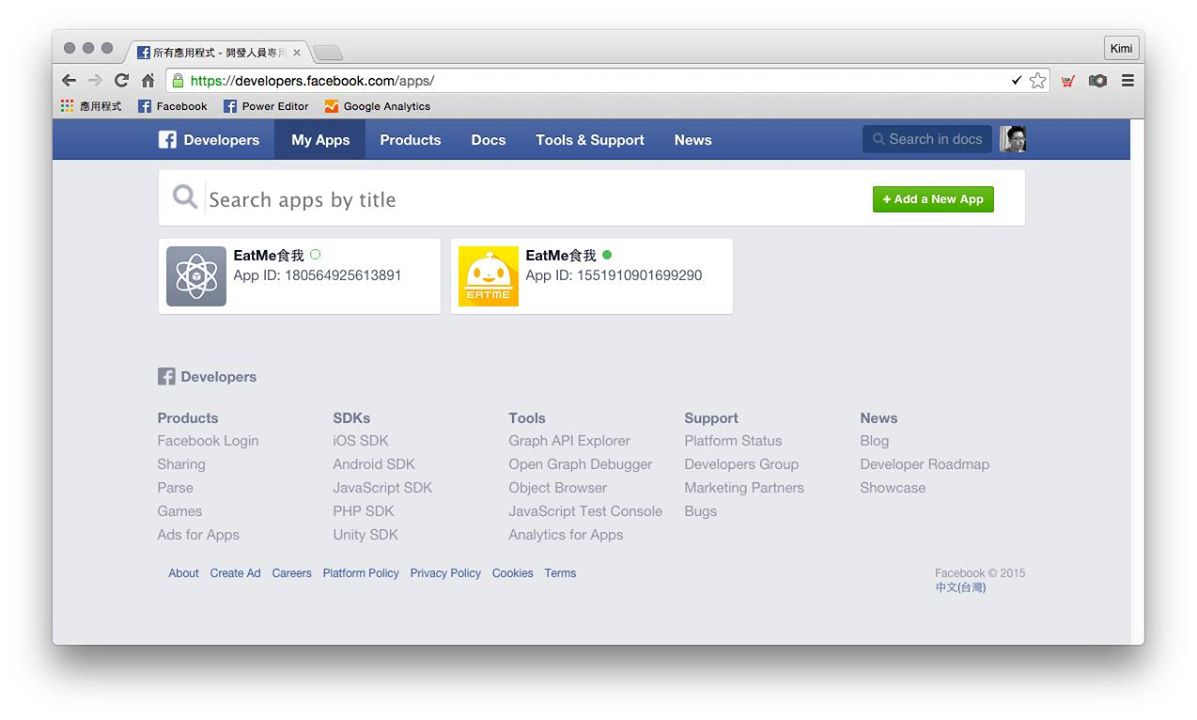Open the Developer Roadmap link
Viewport: 1197px width, 720px height.
pos(924,464)
